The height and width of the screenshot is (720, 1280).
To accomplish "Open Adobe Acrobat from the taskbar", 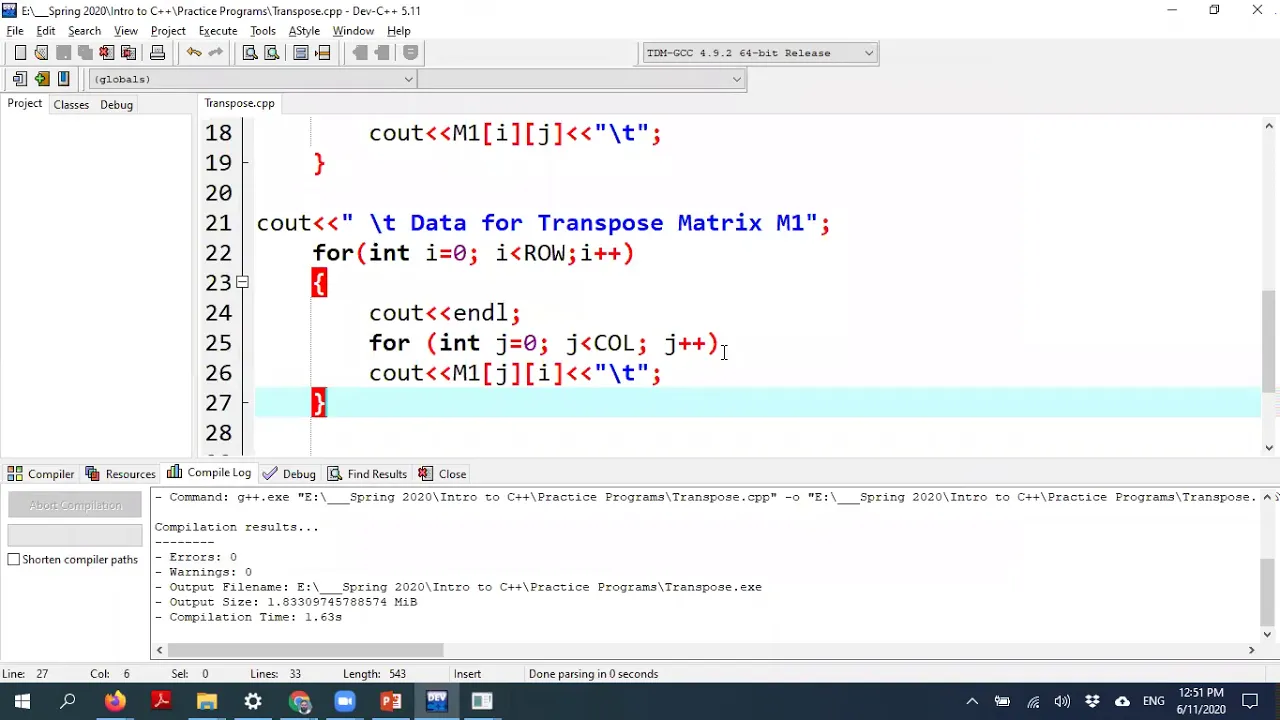I will [161, 701].
